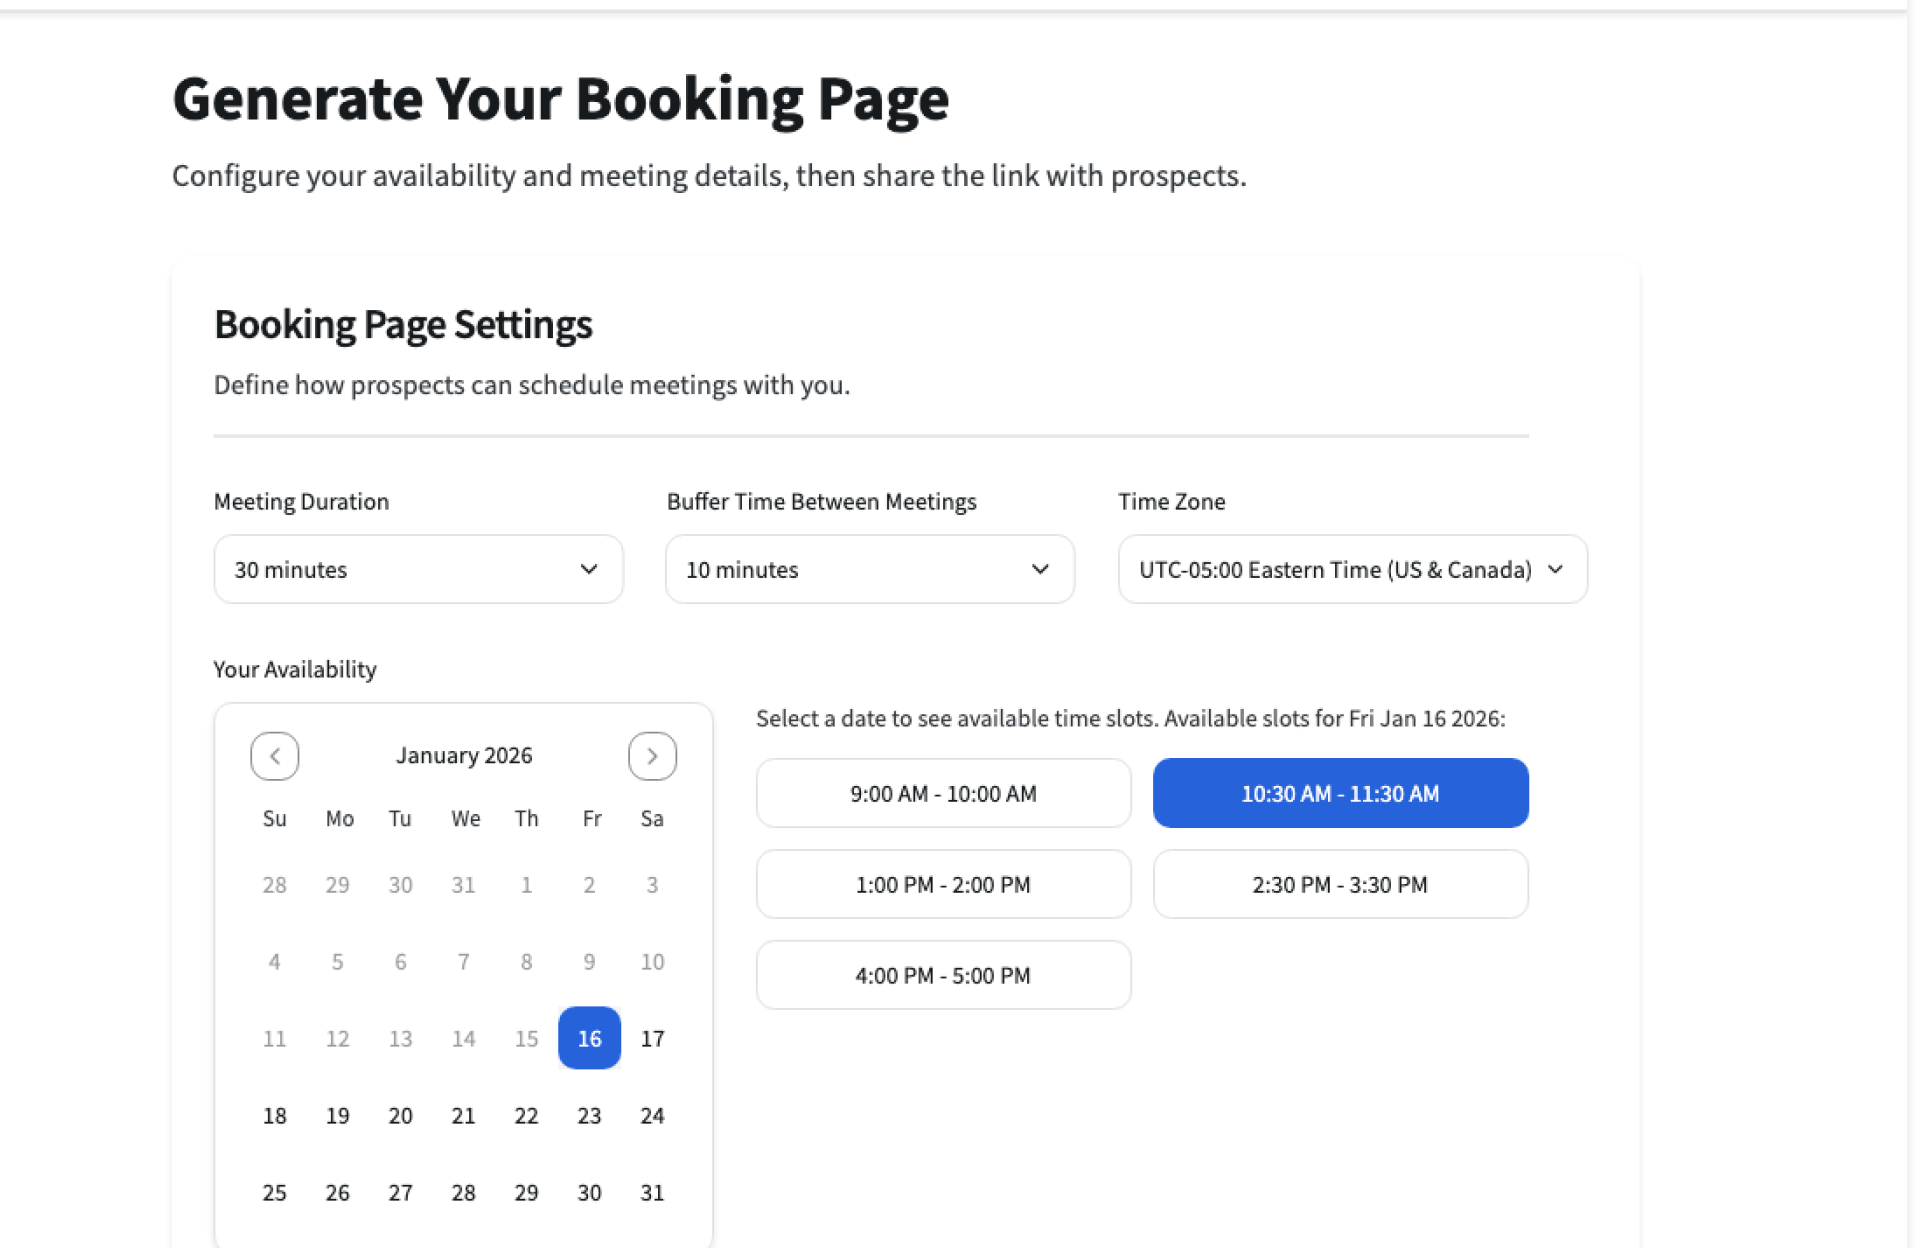Choose January 28 on the calendar
The height and width of the screenshot is (1248, 1920).
pyautogui.click(x=463, y=1192)
